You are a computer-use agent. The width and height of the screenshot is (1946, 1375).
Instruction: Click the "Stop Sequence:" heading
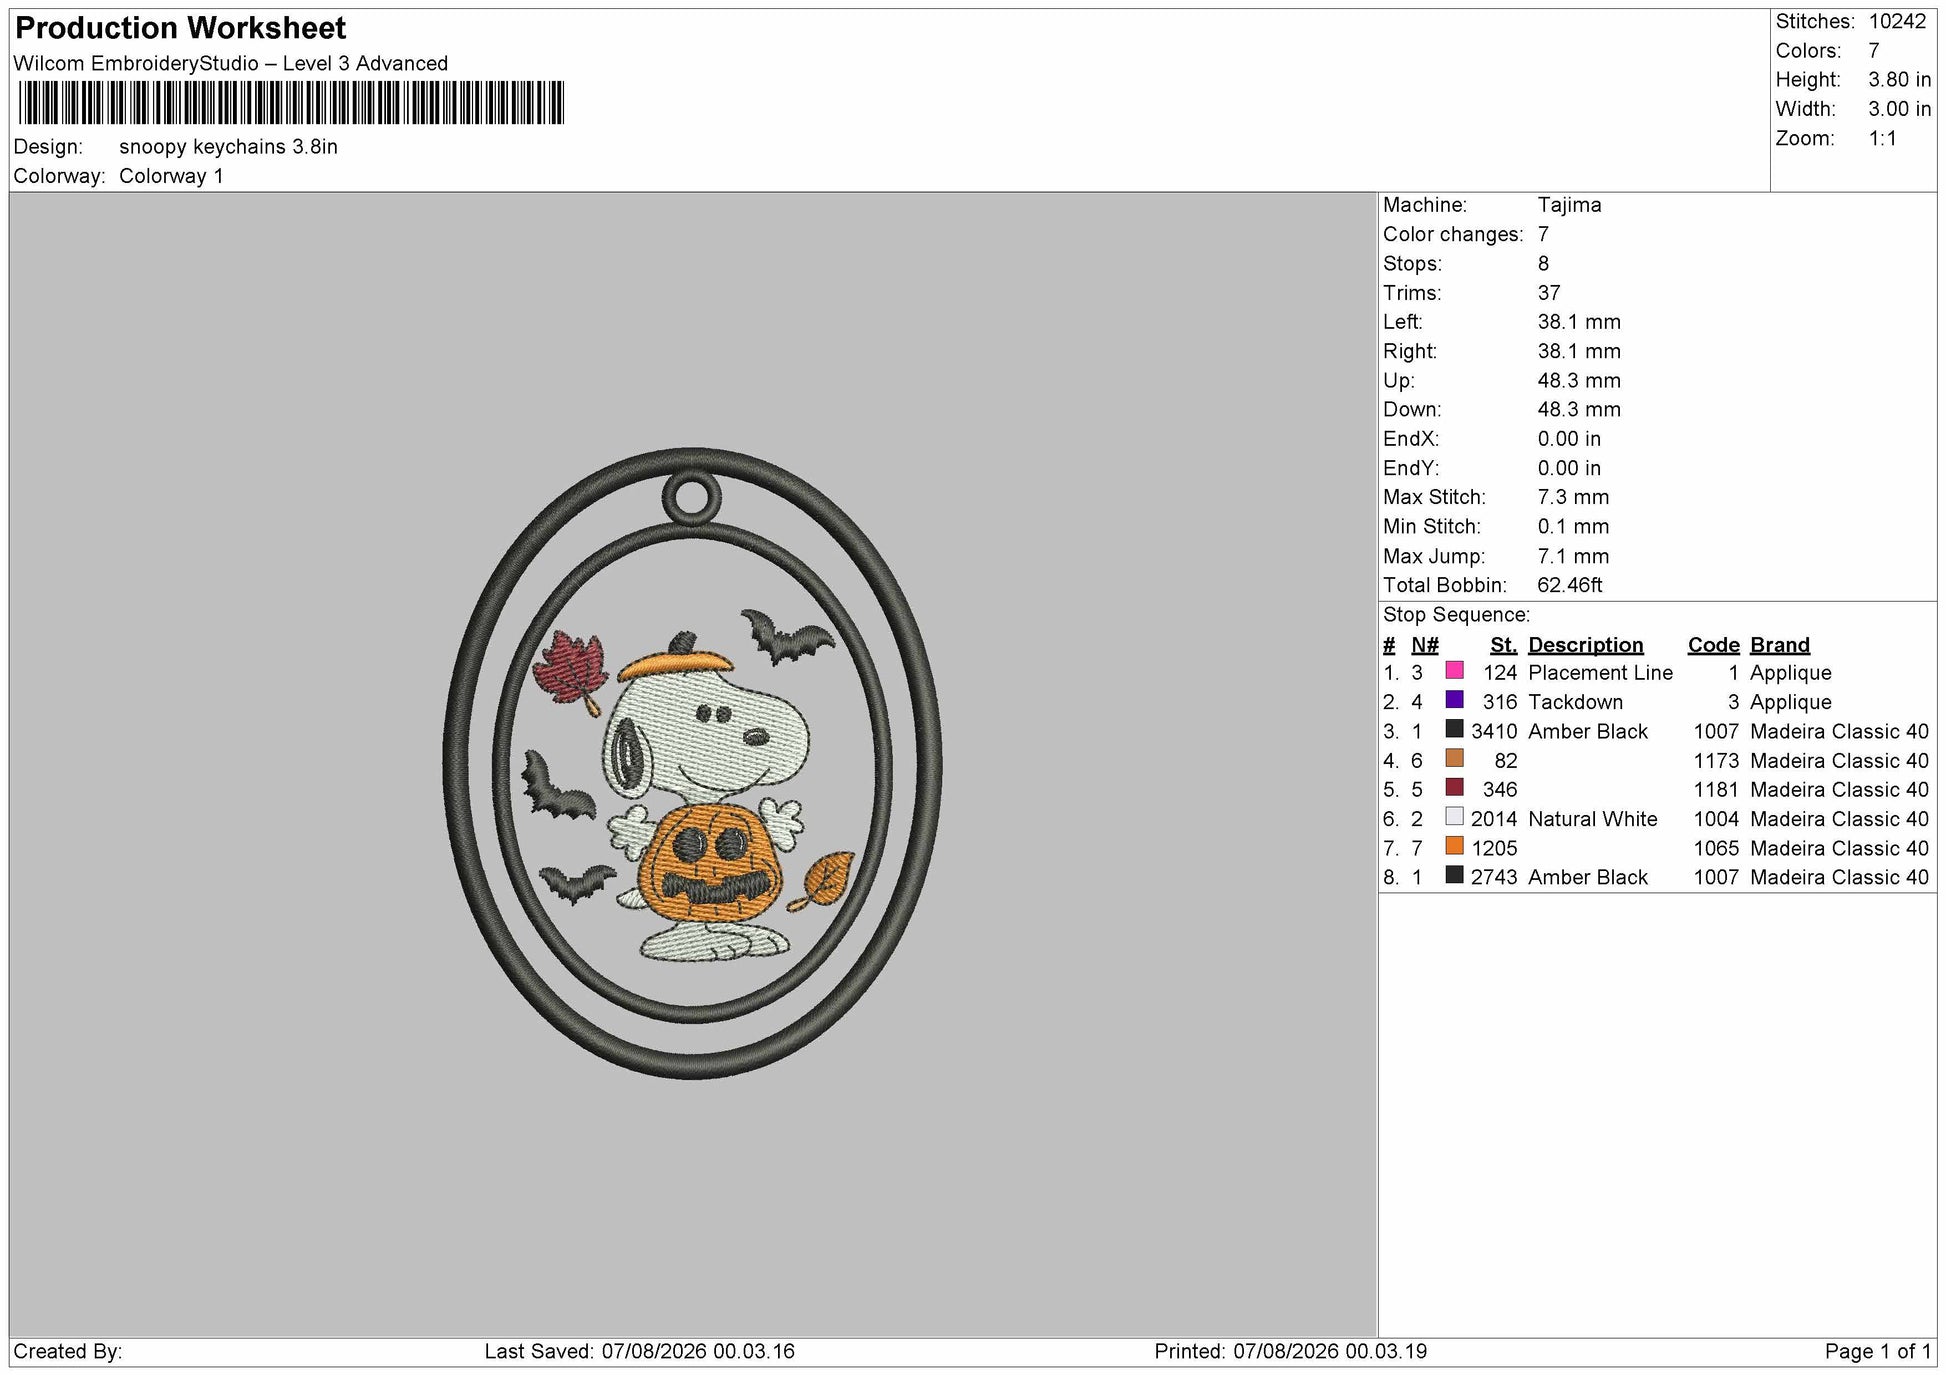tap(1456, 616)
